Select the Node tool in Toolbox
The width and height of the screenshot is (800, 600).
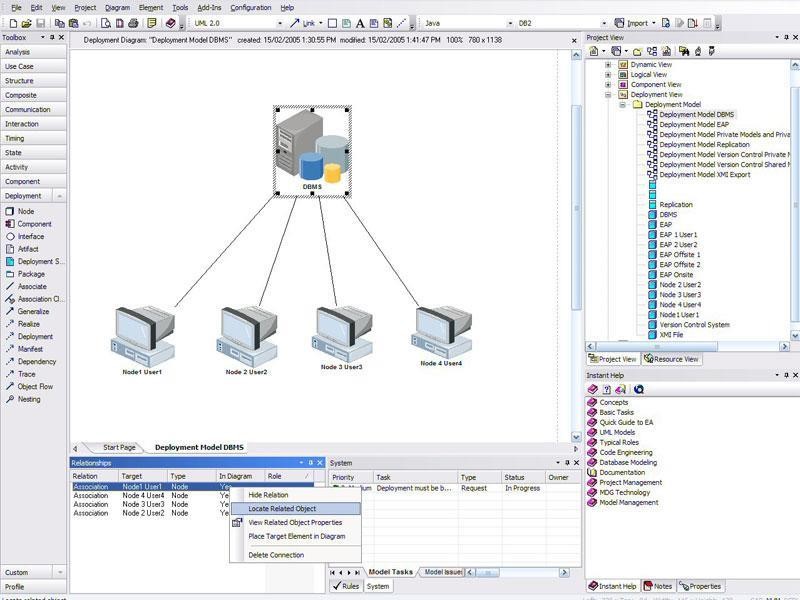pyautogui.click(x=25, y=211)
